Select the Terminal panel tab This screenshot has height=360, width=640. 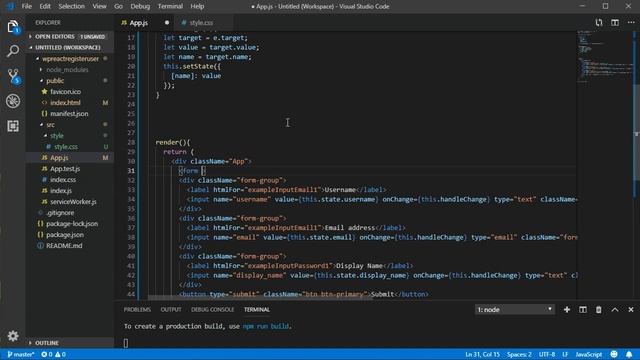(x=257, y=310)
